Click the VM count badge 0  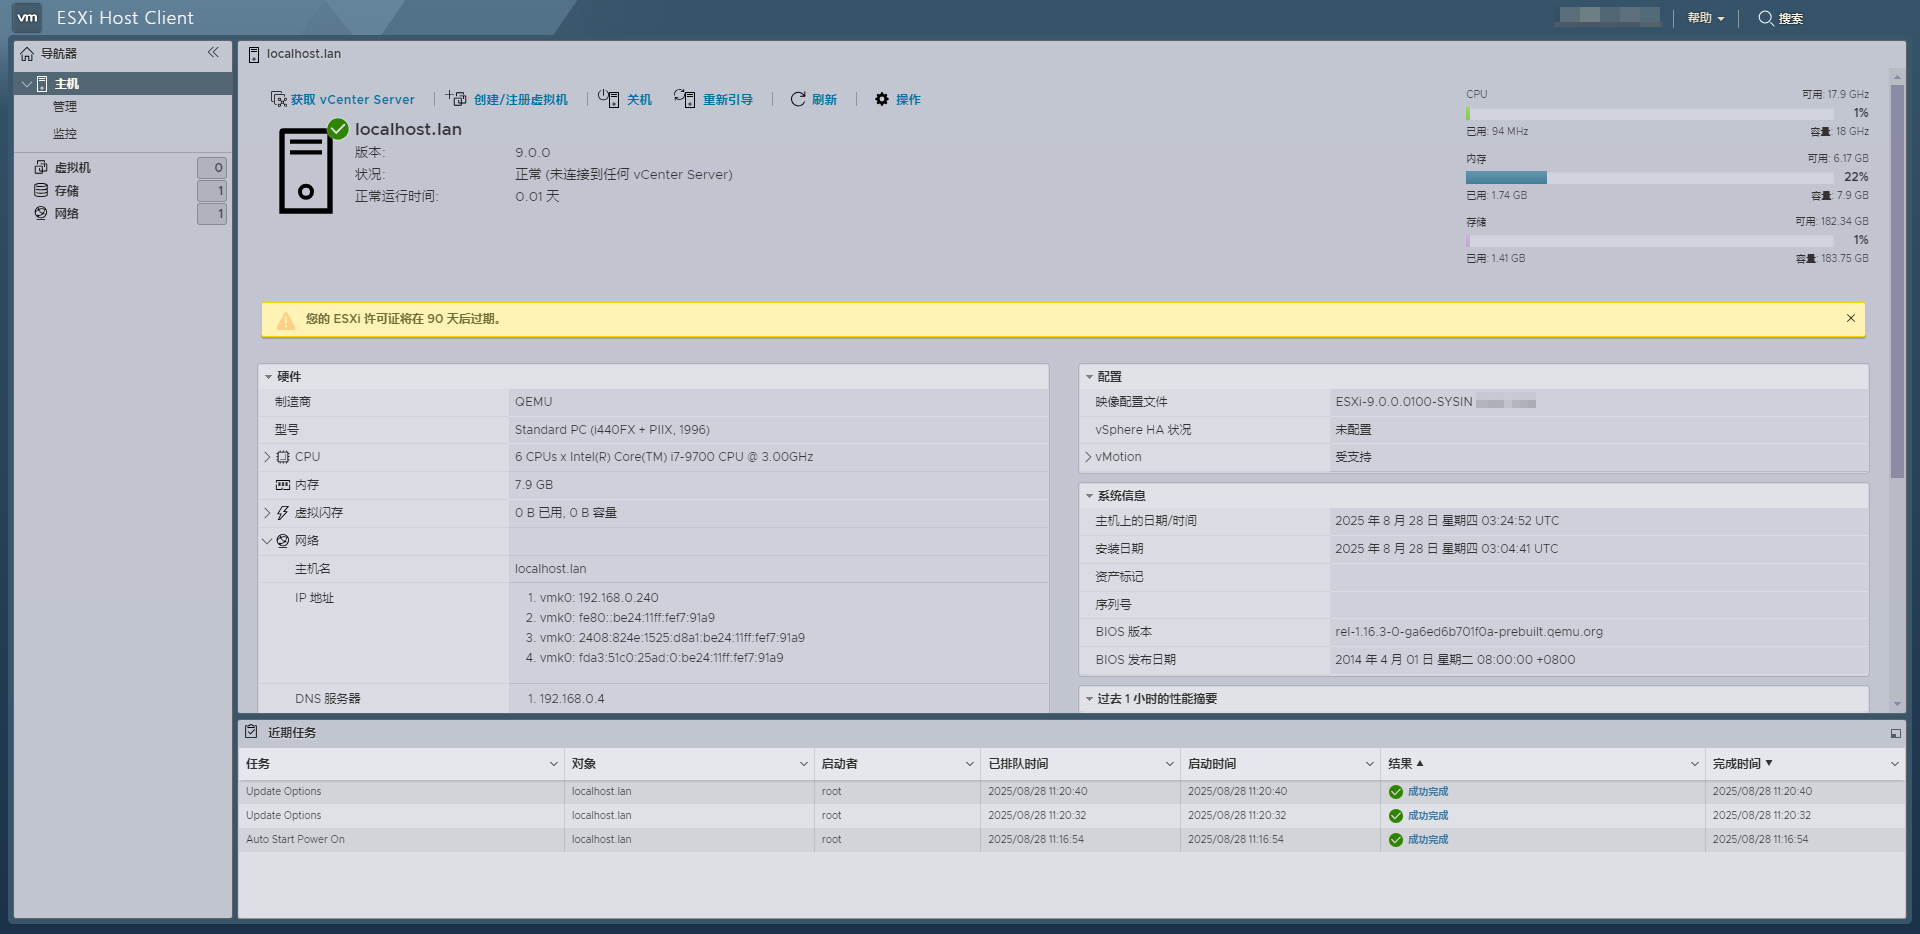tap(212, 168)
